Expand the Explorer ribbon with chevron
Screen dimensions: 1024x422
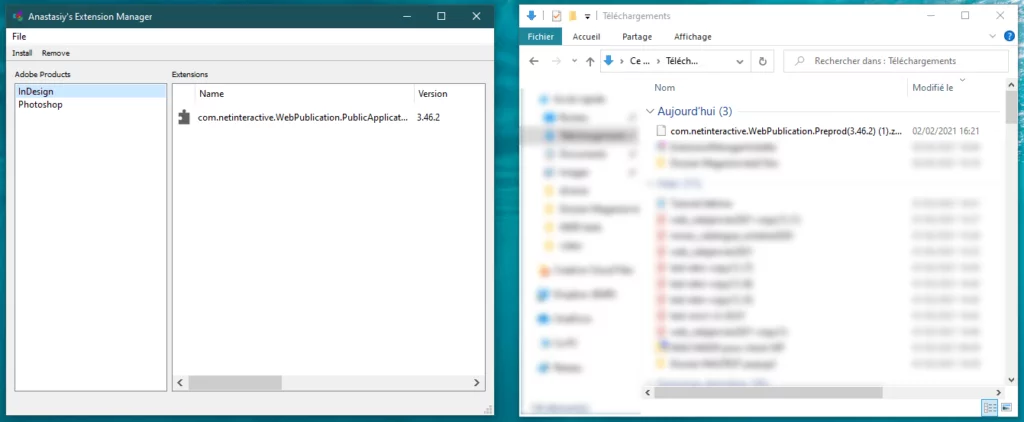[x=993, y=36]
